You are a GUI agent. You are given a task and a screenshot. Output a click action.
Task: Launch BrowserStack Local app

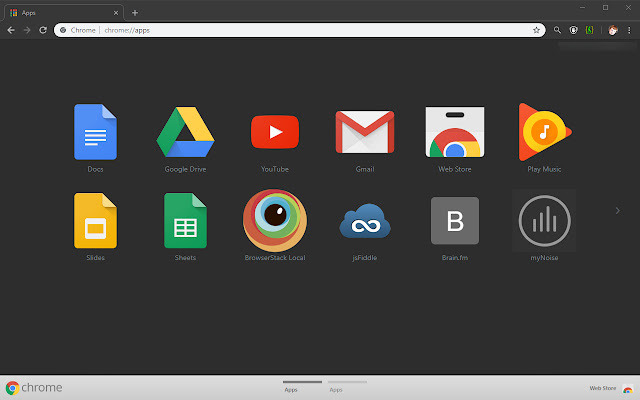pos(275,220)
